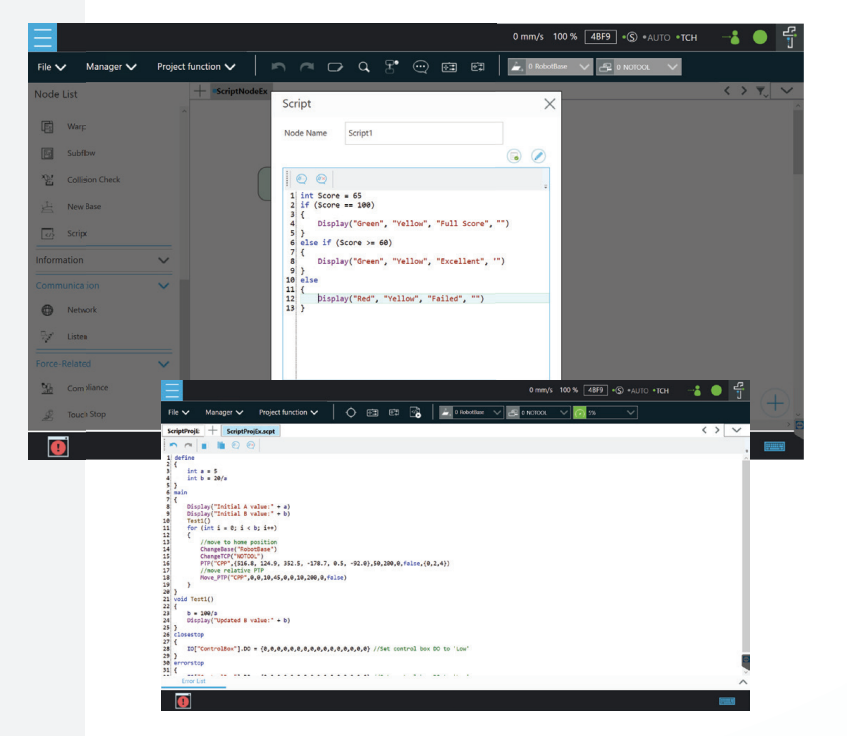Click the robot arm icon at top right
847x736 pixels.
[789, 37]
